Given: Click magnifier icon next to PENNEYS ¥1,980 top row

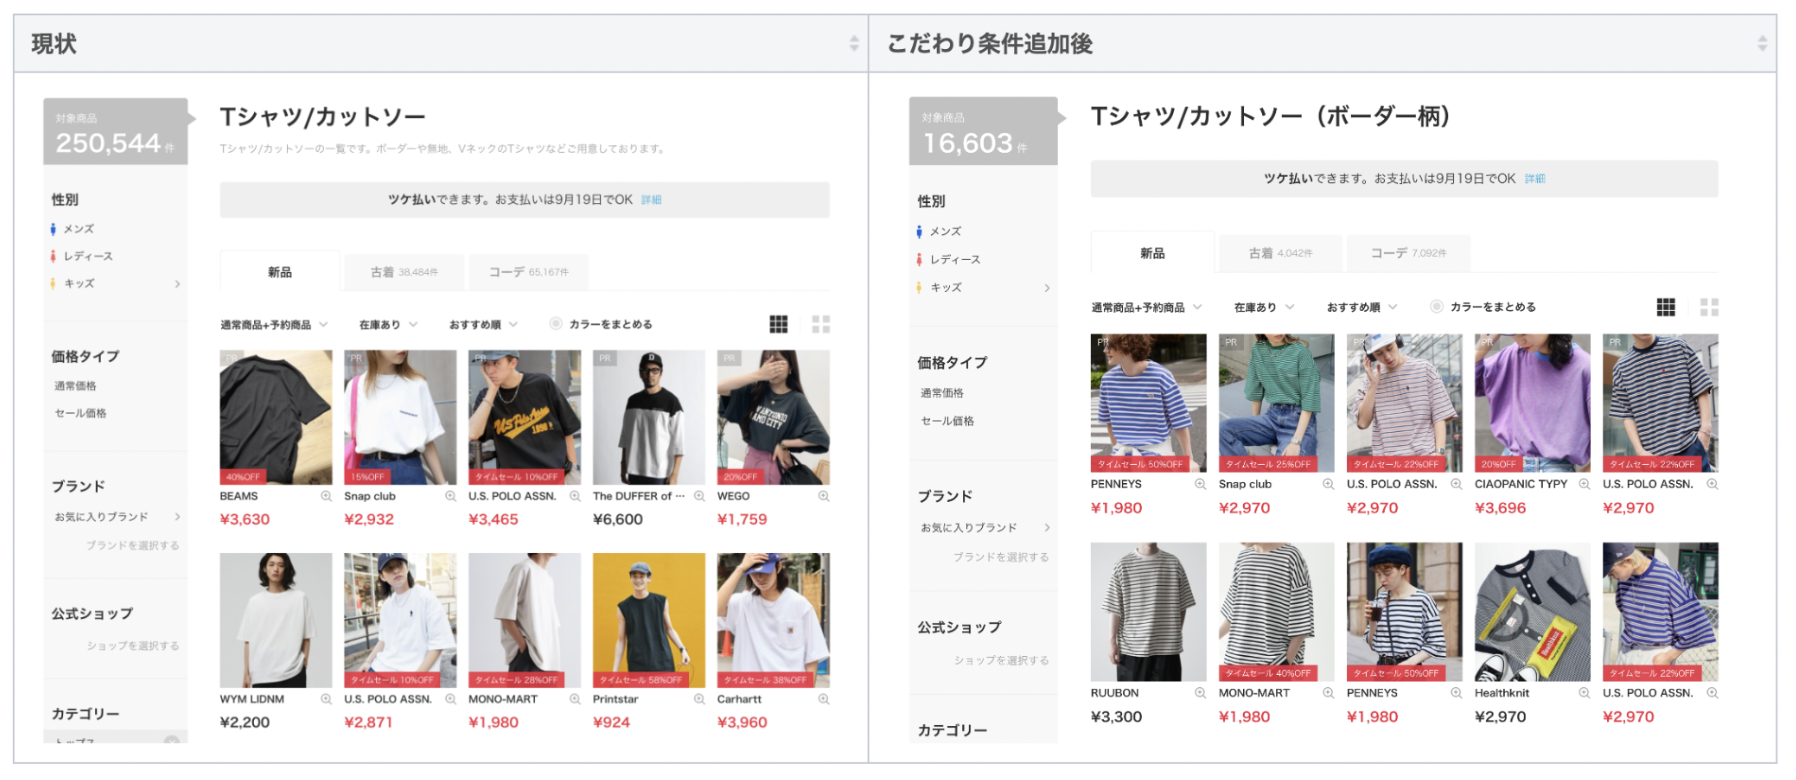Looking at the screenshot, I should [1200, 484].
